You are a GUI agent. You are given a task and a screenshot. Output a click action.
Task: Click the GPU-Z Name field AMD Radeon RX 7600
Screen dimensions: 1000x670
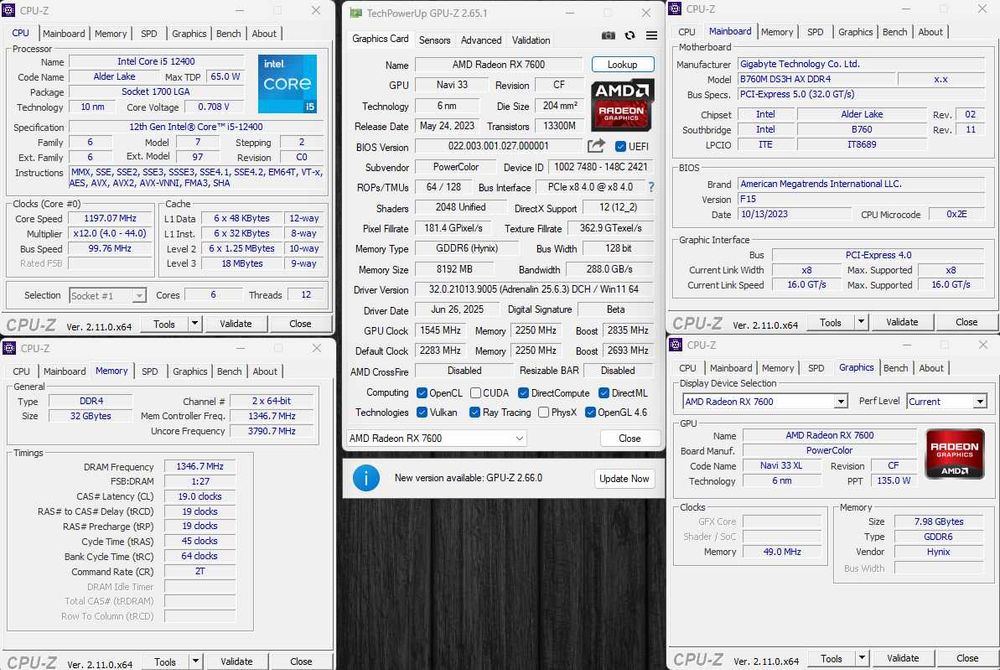[x=499, y=64]
